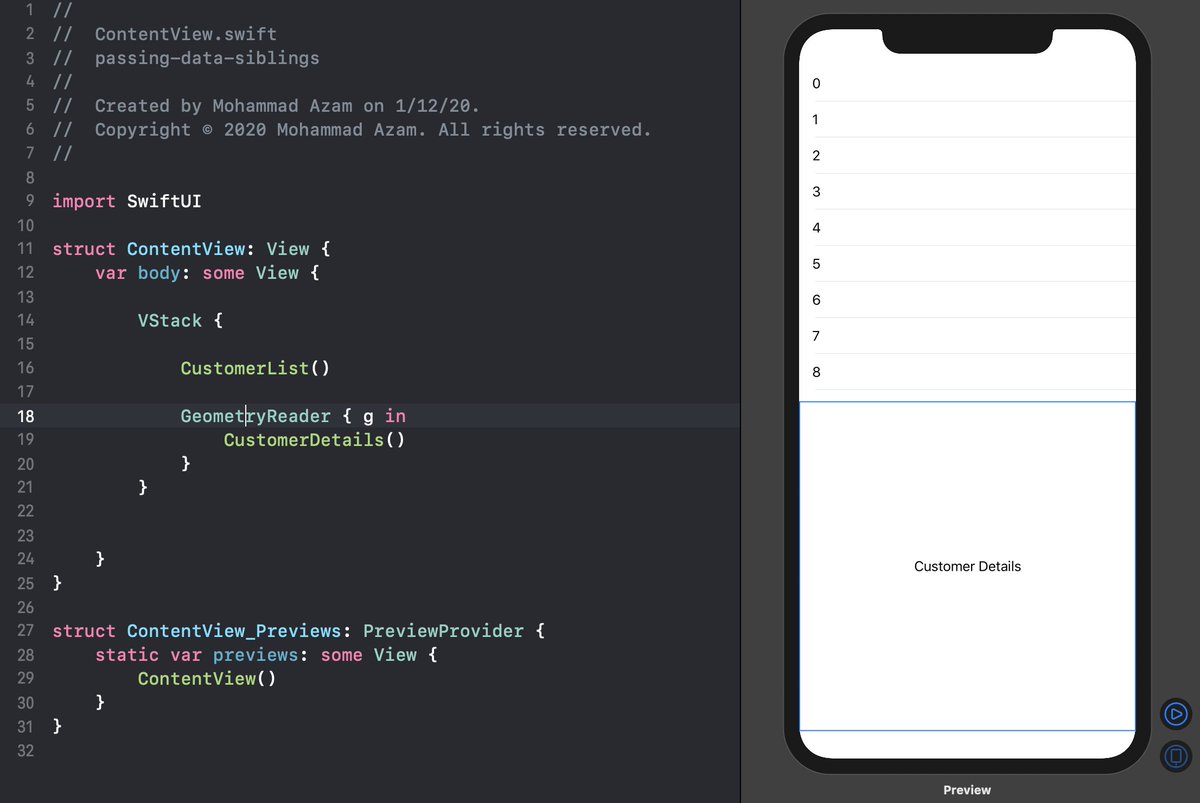Click import SwiftUI statement
The image size is (1200, 803).
tap(127, 201)
